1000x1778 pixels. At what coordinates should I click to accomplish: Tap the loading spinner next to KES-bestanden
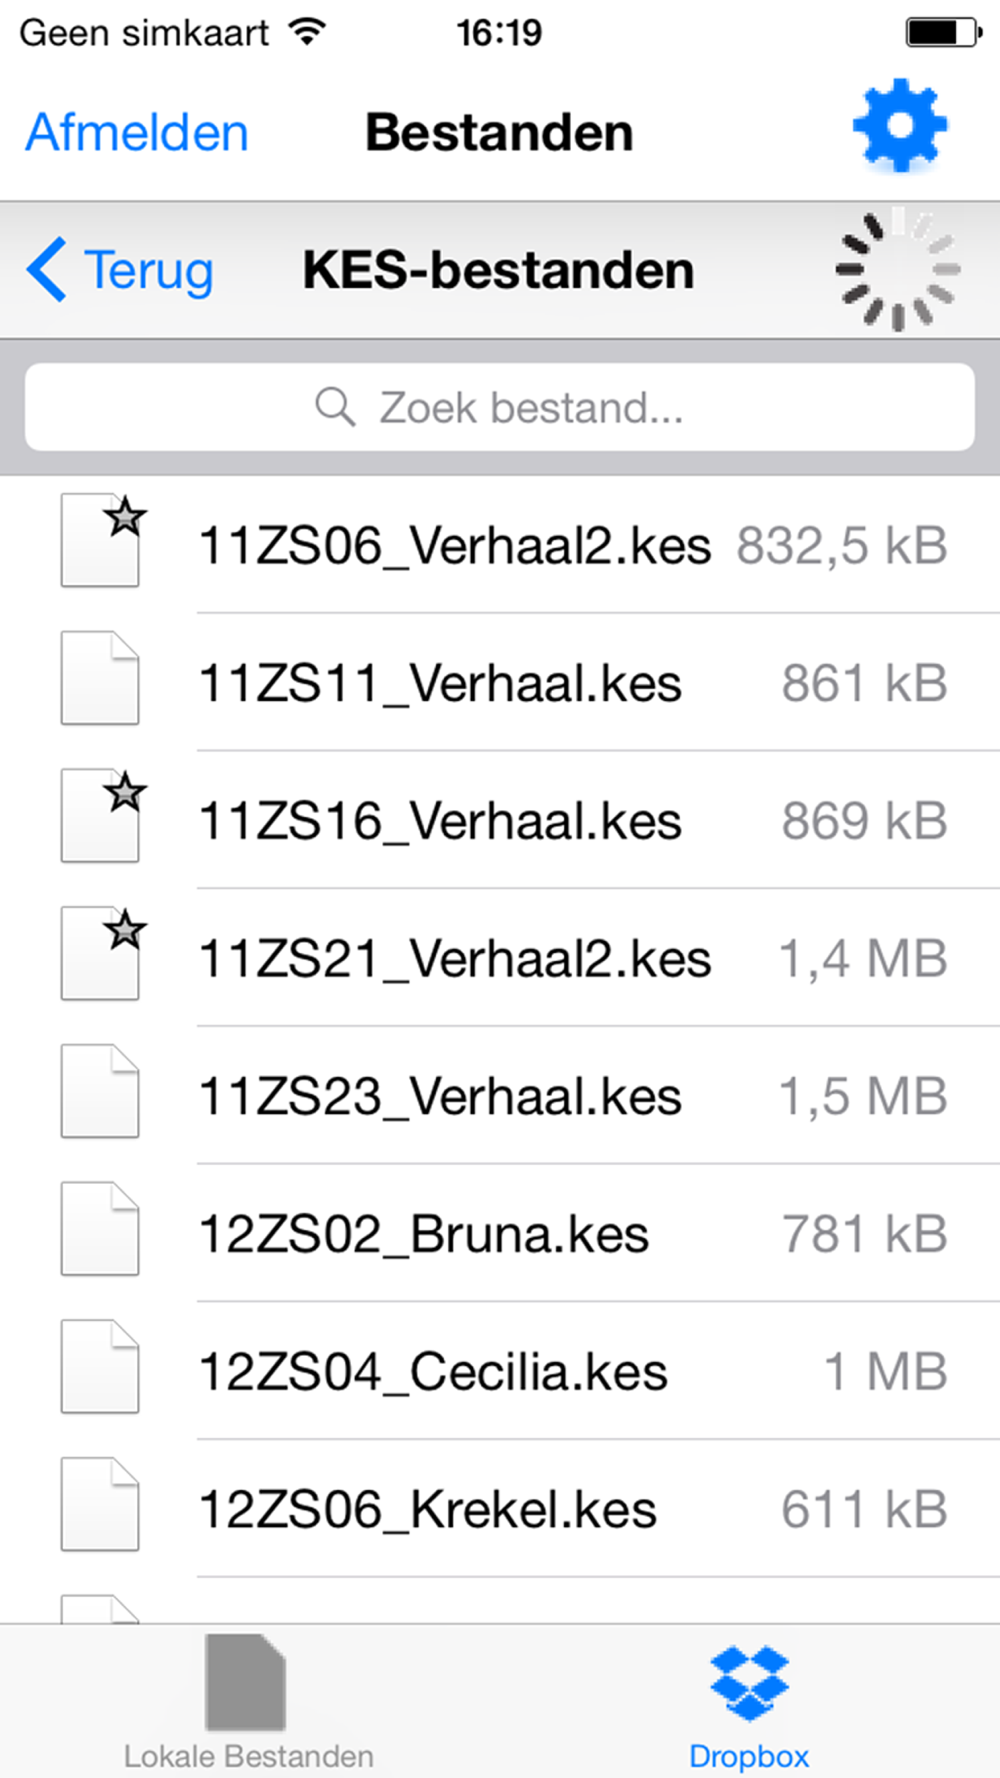(898, 269)
